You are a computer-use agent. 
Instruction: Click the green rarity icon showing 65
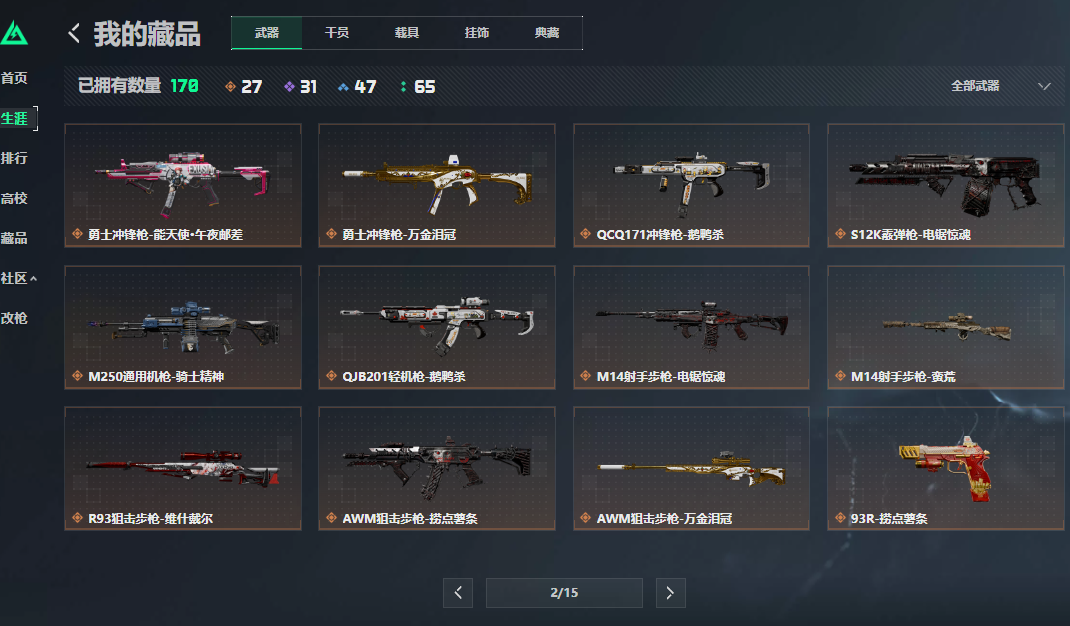[x=403, y=87]
